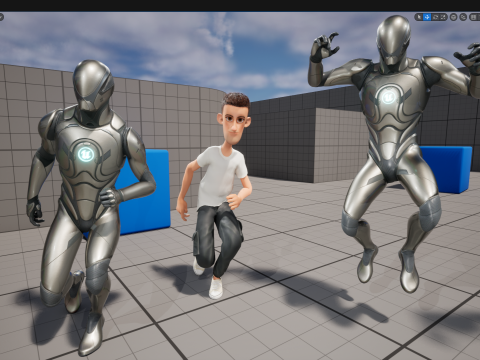
Task: Toggle the grid snapping button
Action: [473, 17]
